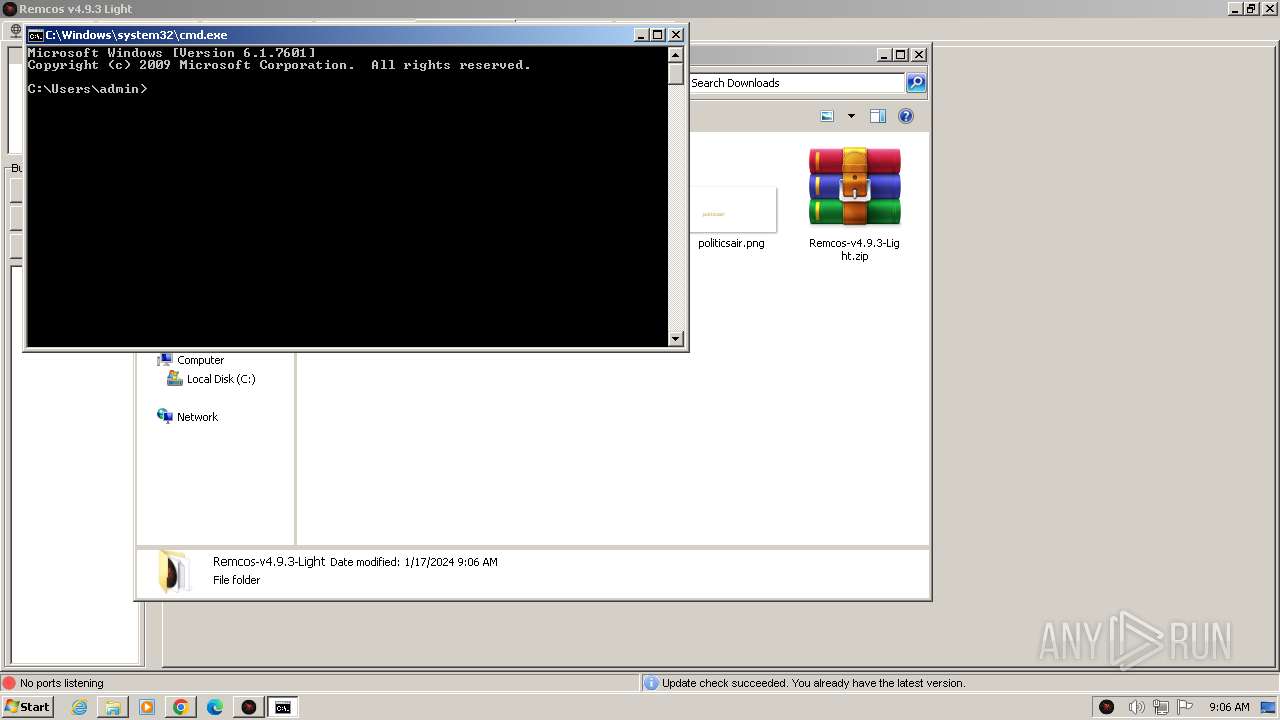Click the red No ports listening status icon
1280x720 pixels.
pyautogui.click(x=9, y=683)
